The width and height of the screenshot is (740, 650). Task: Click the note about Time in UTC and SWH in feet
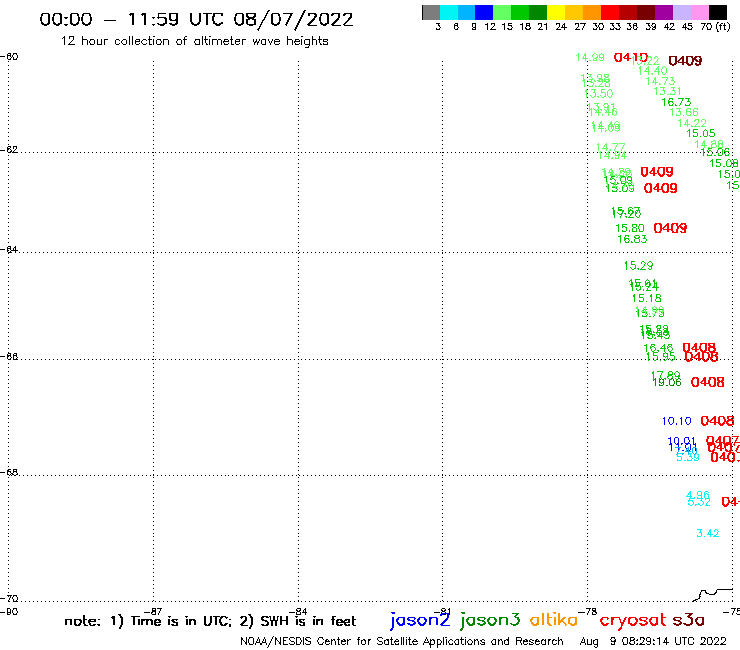point(210,621)
